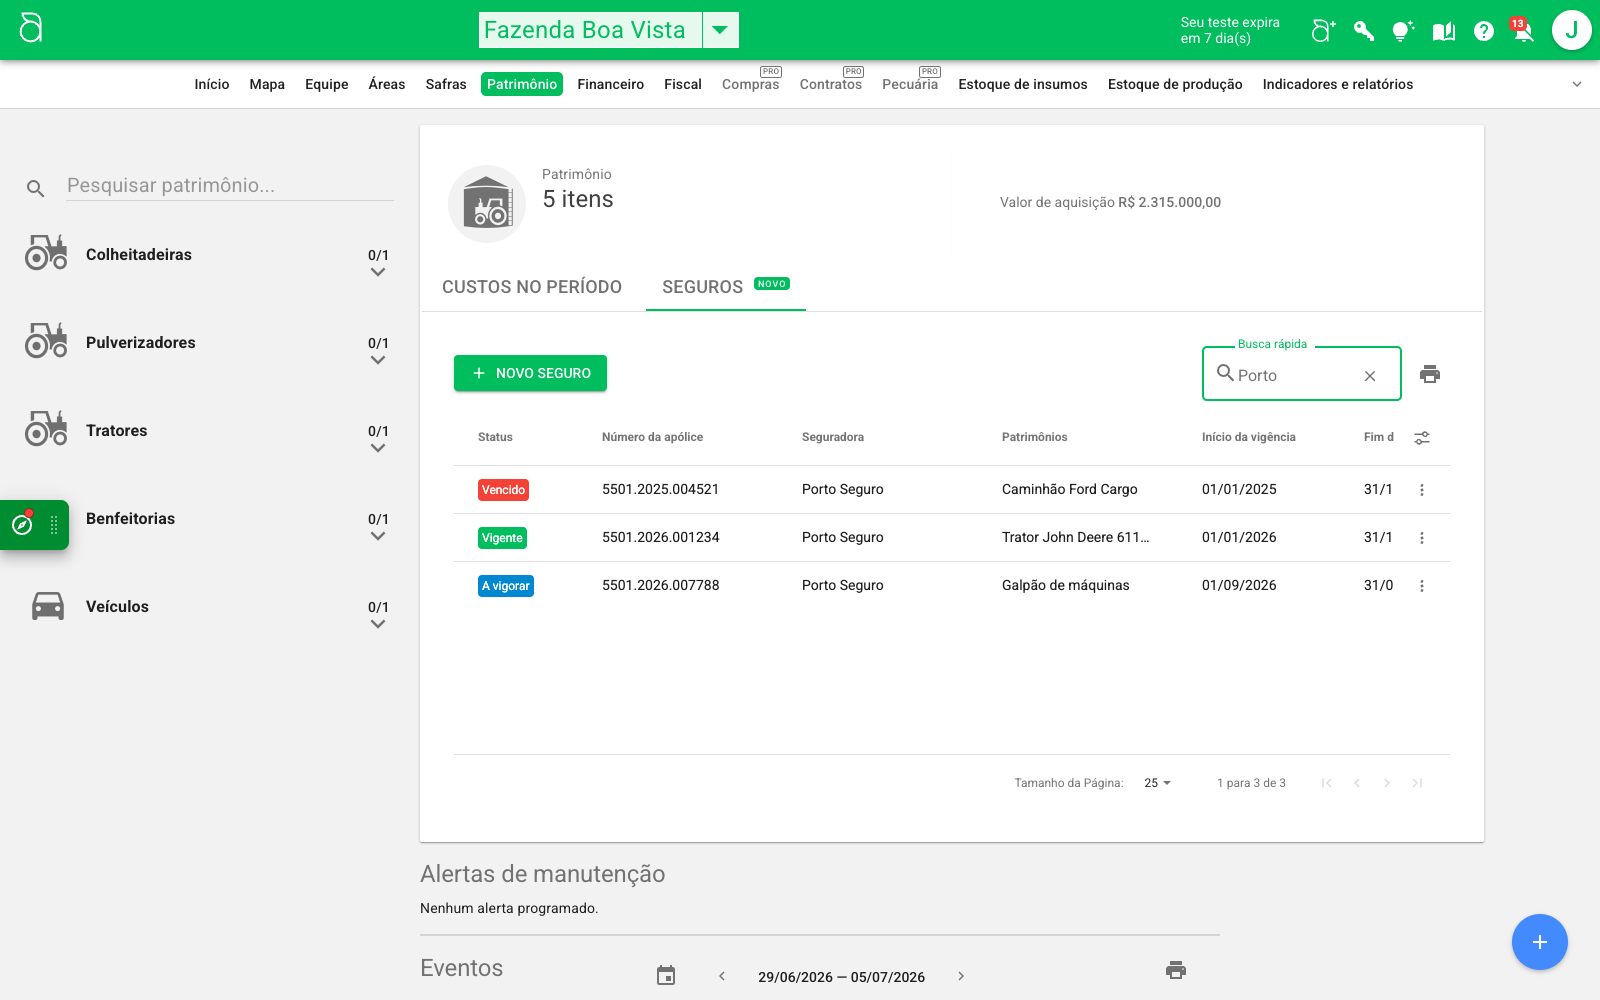The width and height of the screenshot is (1600, 1000).
Task: Open notifications bell with 13 badge
Action: (x=1522, y=30)
